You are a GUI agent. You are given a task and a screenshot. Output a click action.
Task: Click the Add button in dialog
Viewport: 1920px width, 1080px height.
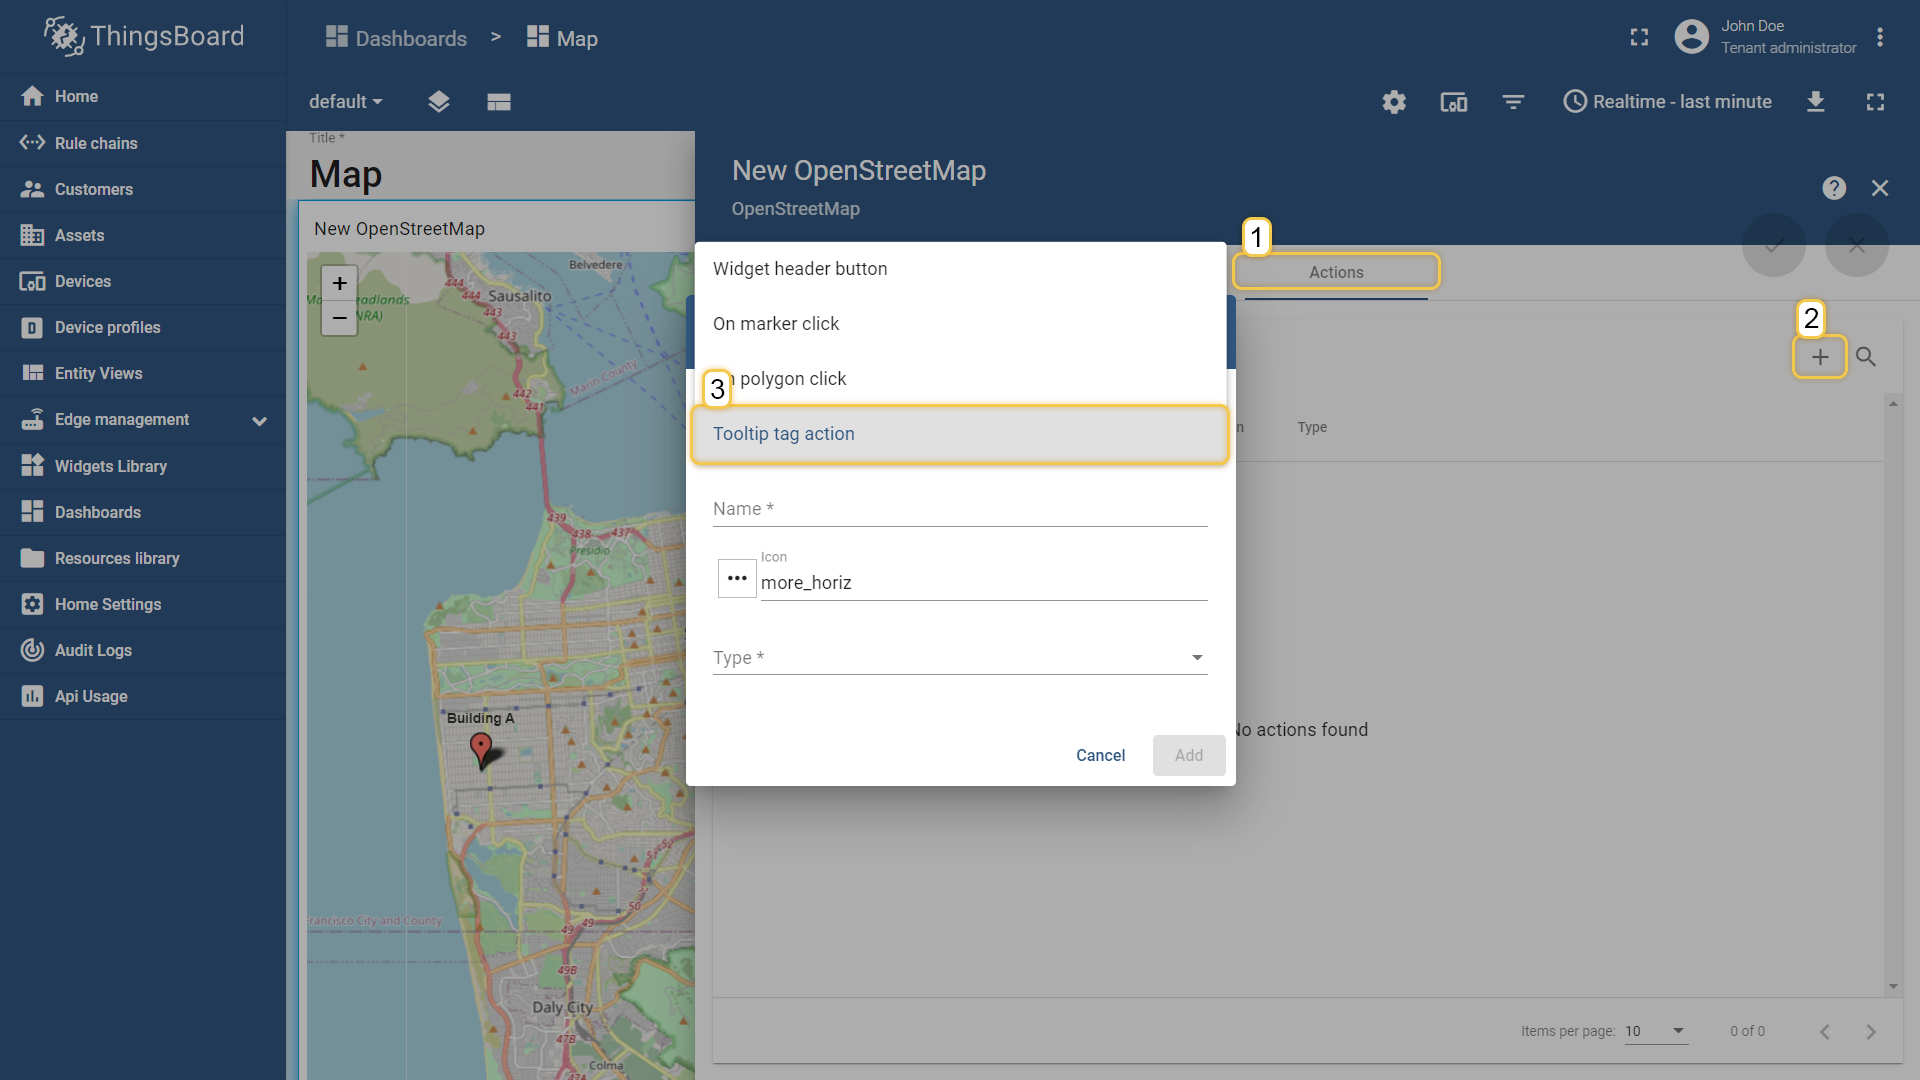point(1189,756)
